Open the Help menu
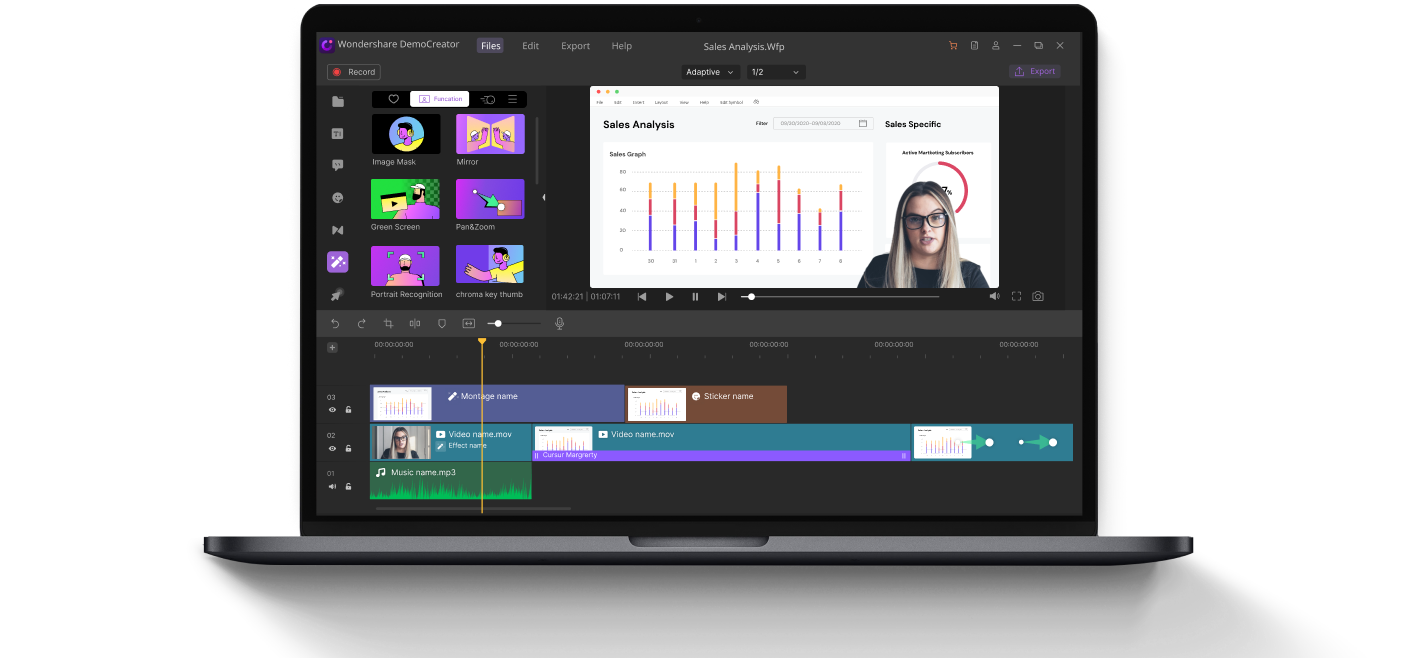1408x658 pixels. coord(621,46)
